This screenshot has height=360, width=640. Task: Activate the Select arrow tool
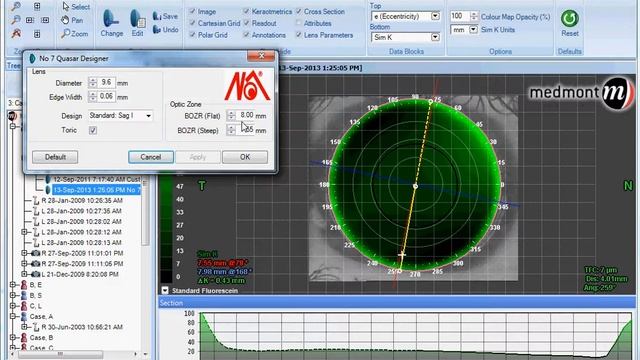pos(76,7)
